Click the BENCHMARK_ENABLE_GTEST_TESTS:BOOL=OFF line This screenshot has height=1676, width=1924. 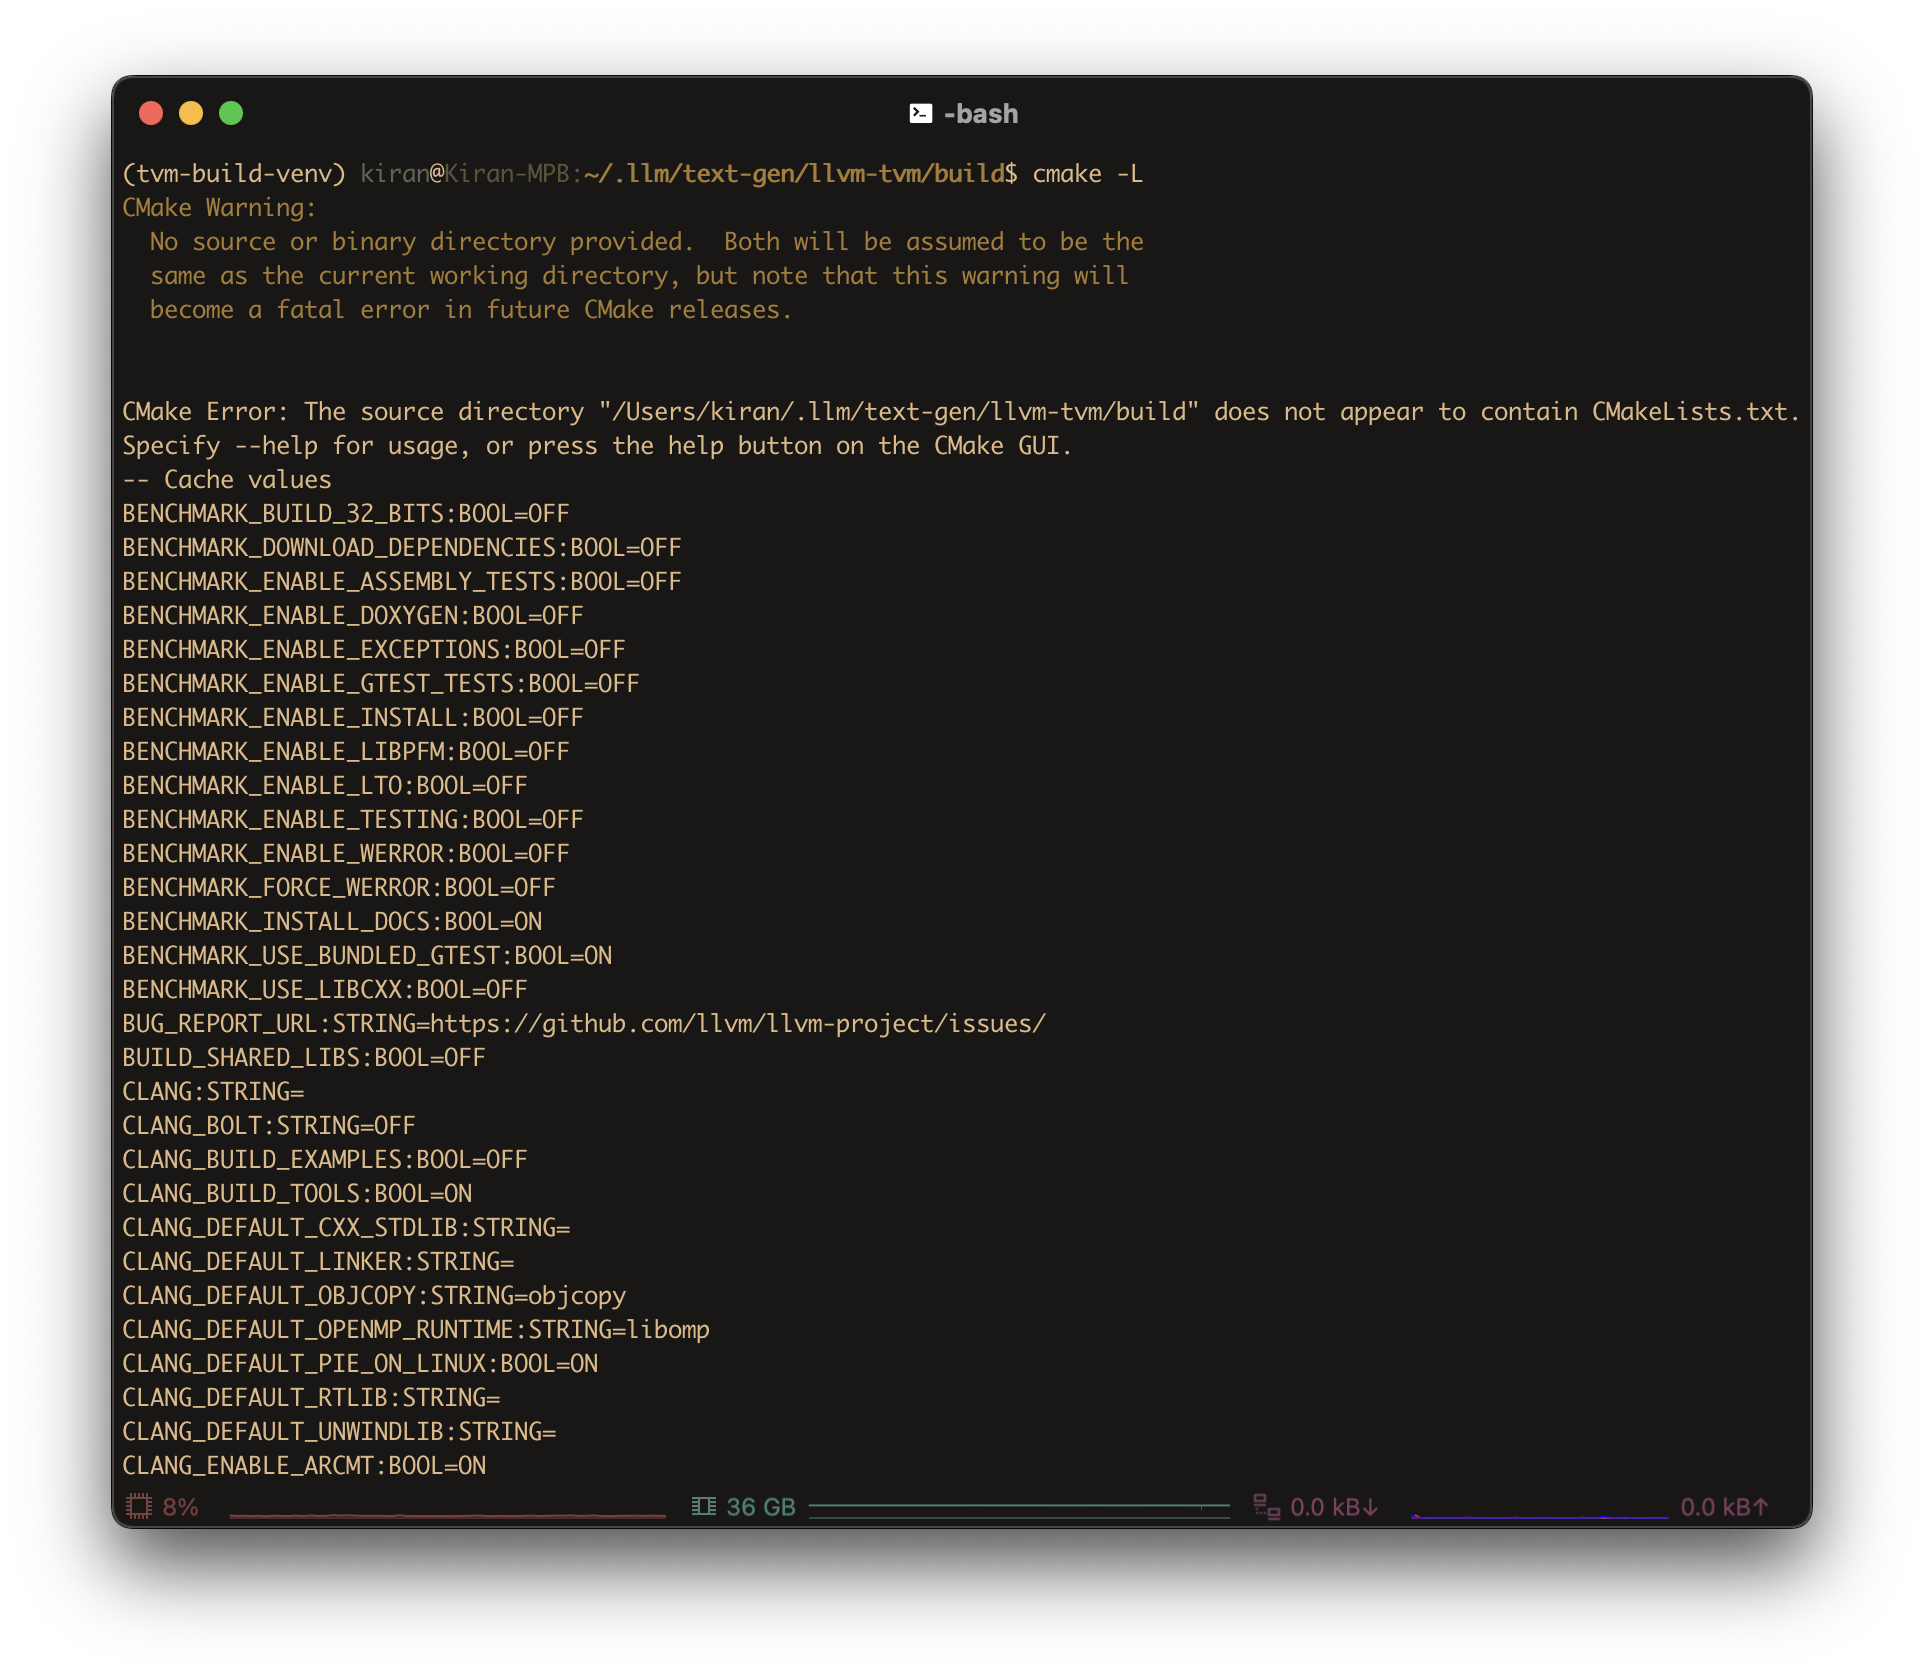click(381, 684)
